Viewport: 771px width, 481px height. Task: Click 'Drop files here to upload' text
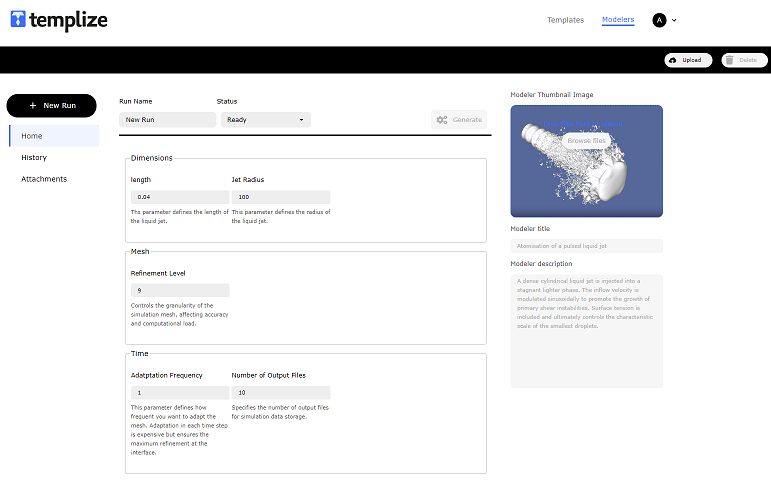(x=586, y=123)
